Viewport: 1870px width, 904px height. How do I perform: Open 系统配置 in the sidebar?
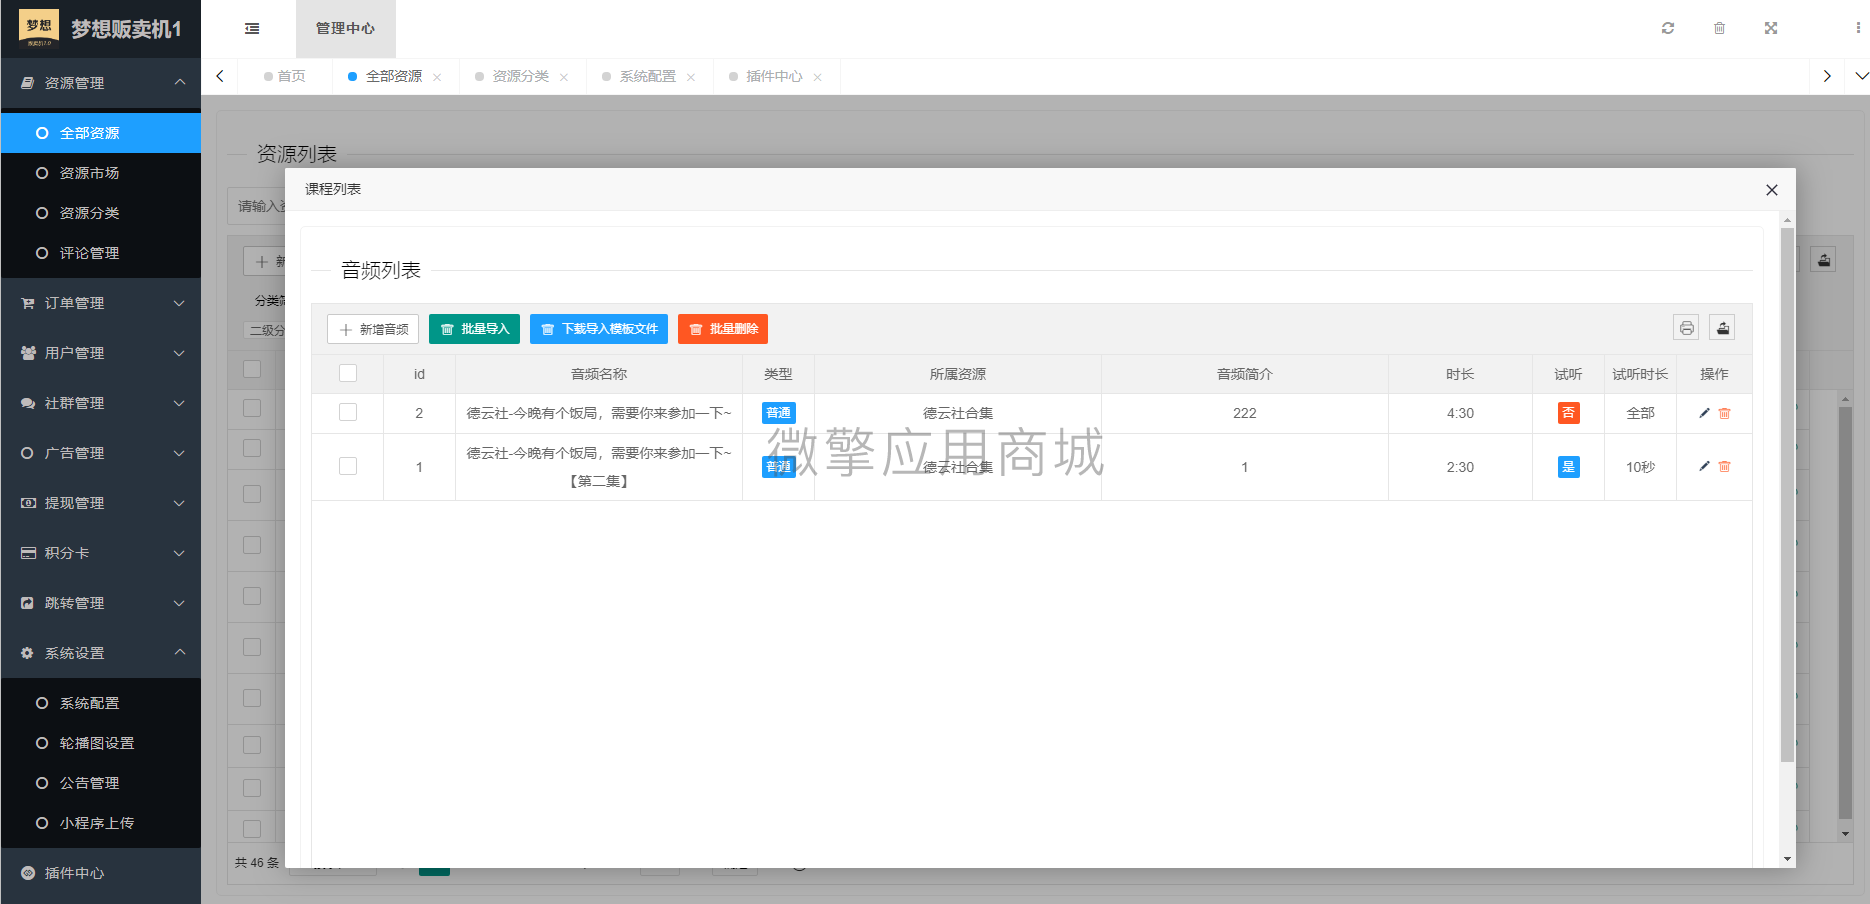coord(100,703)
